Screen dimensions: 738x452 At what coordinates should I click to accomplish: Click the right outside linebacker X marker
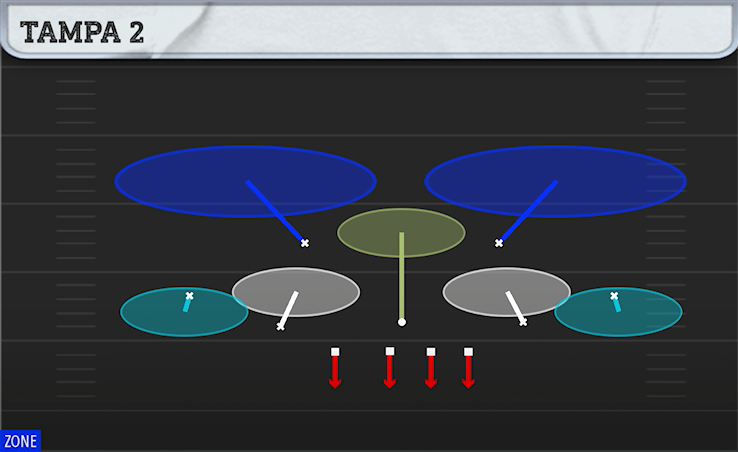(x=523, y=323)
